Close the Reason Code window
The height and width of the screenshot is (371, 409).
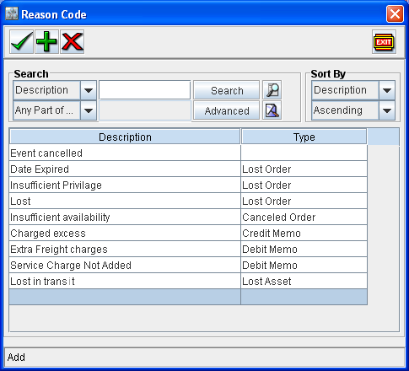click(x=395, y=14)
